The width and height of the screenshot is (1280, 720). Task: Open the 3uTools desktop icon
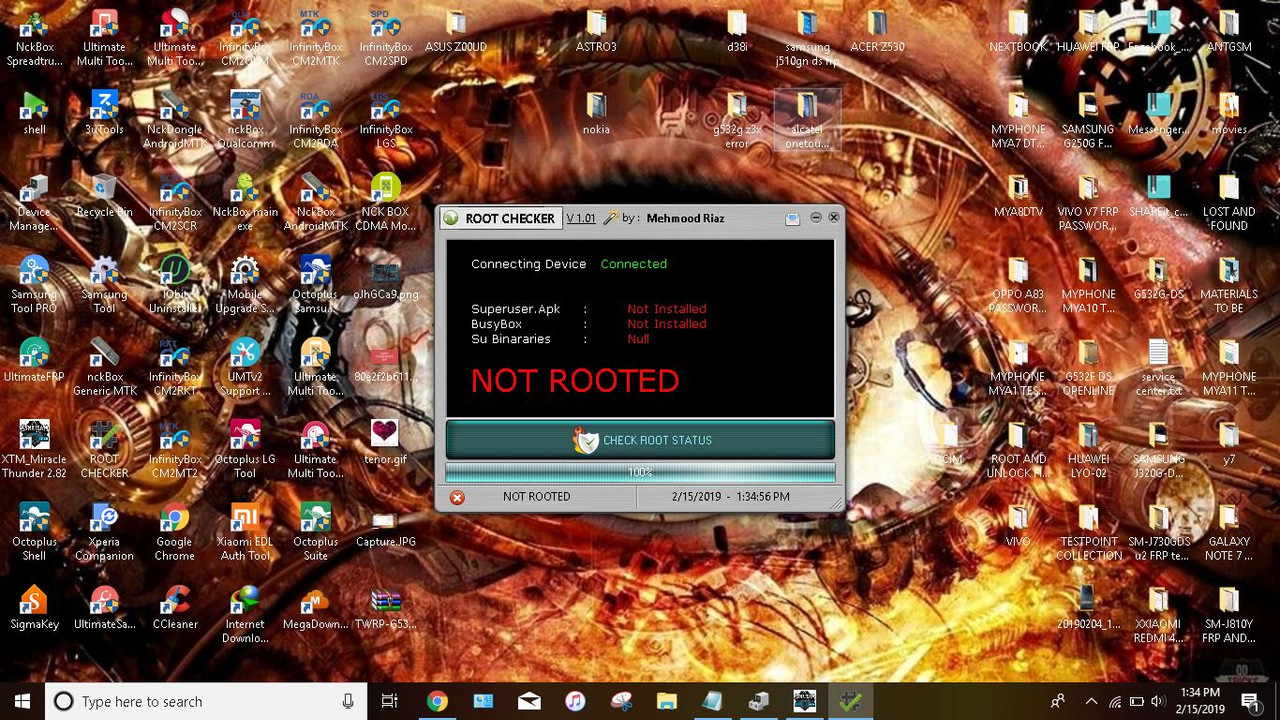pos(104,113)
